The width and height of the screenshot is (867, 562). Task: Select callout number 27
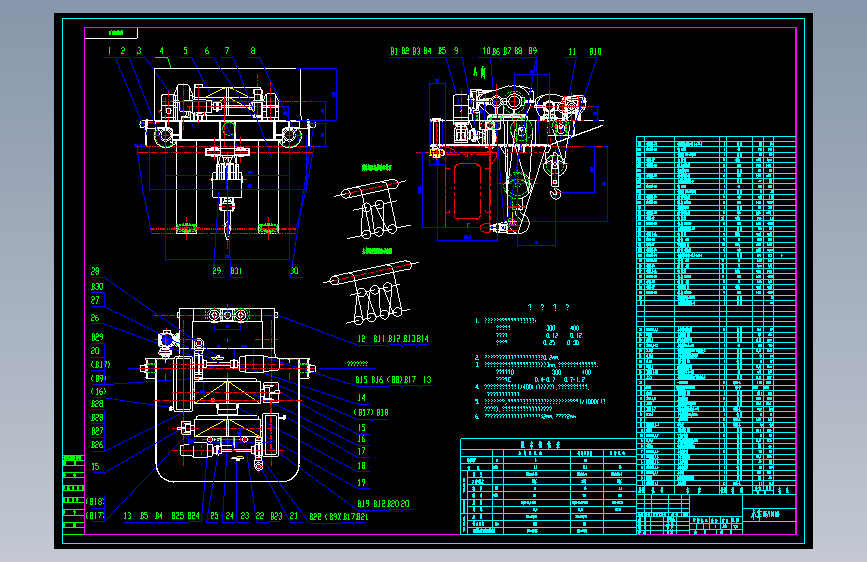click(x=95, y=300)
